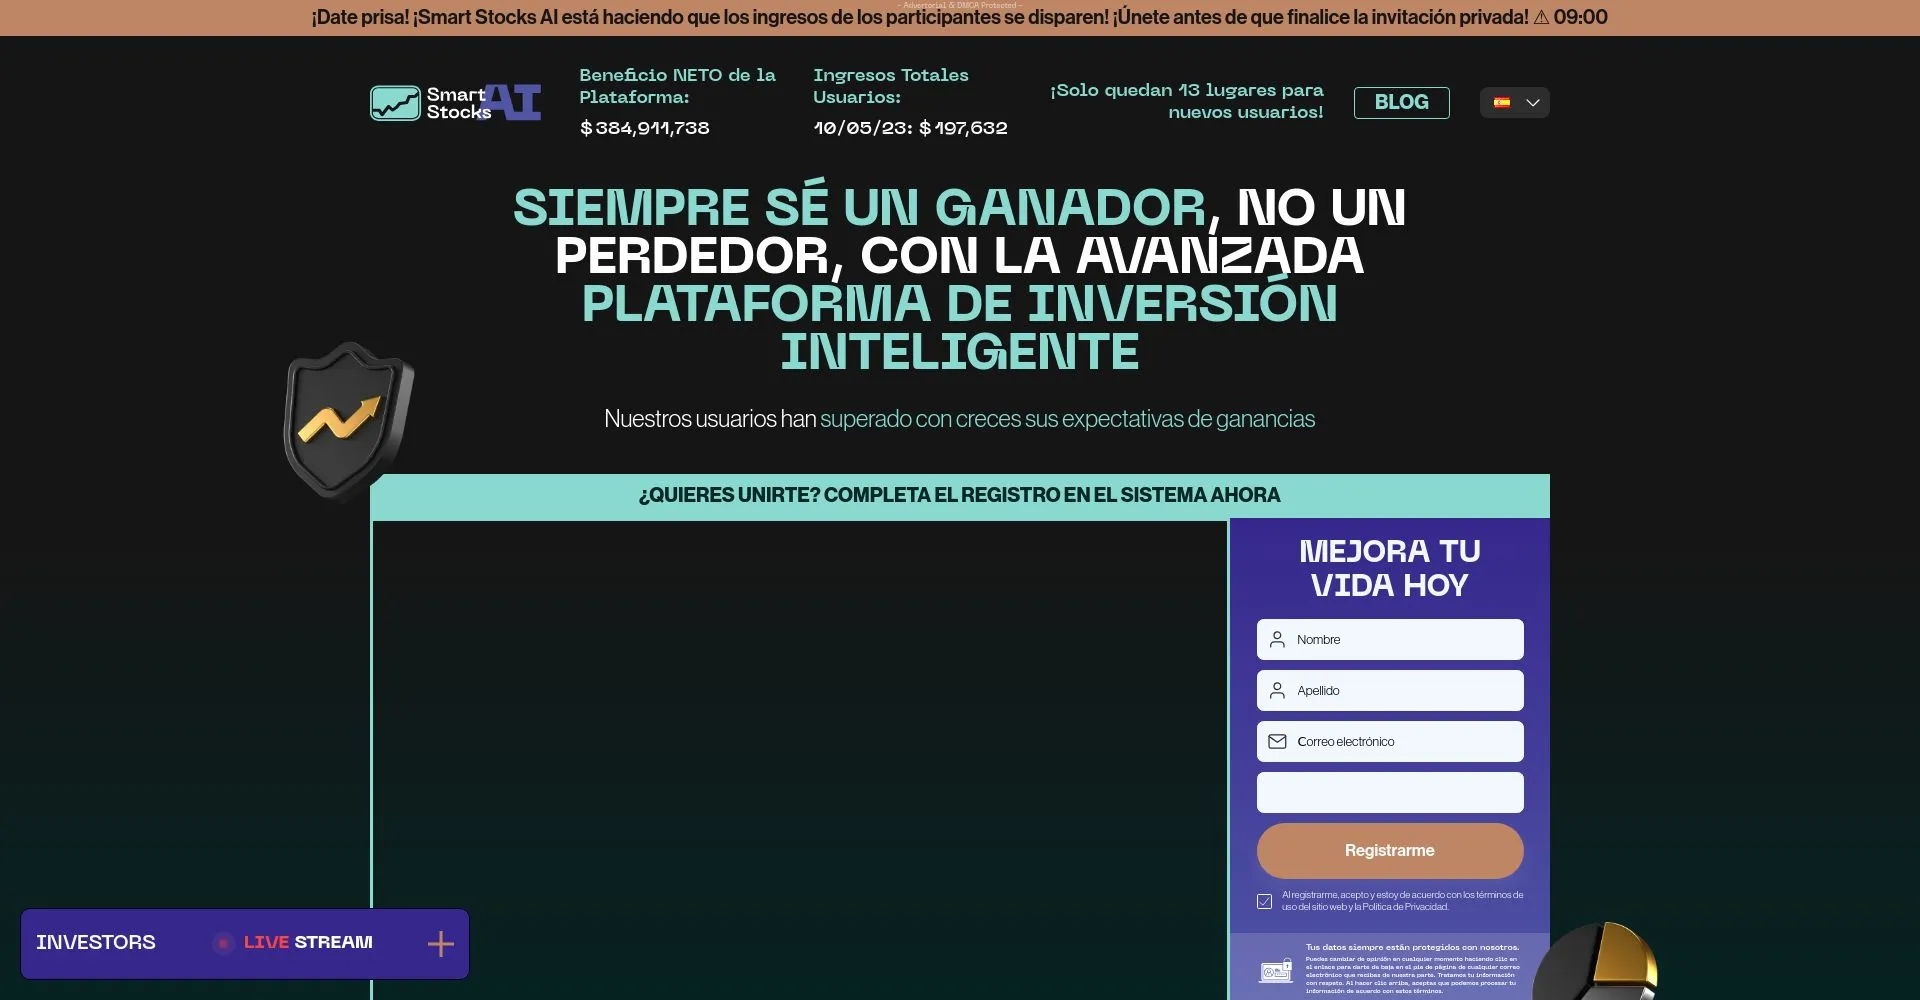Click the 09:00 countdown timer in top banner

(1581, 17)
